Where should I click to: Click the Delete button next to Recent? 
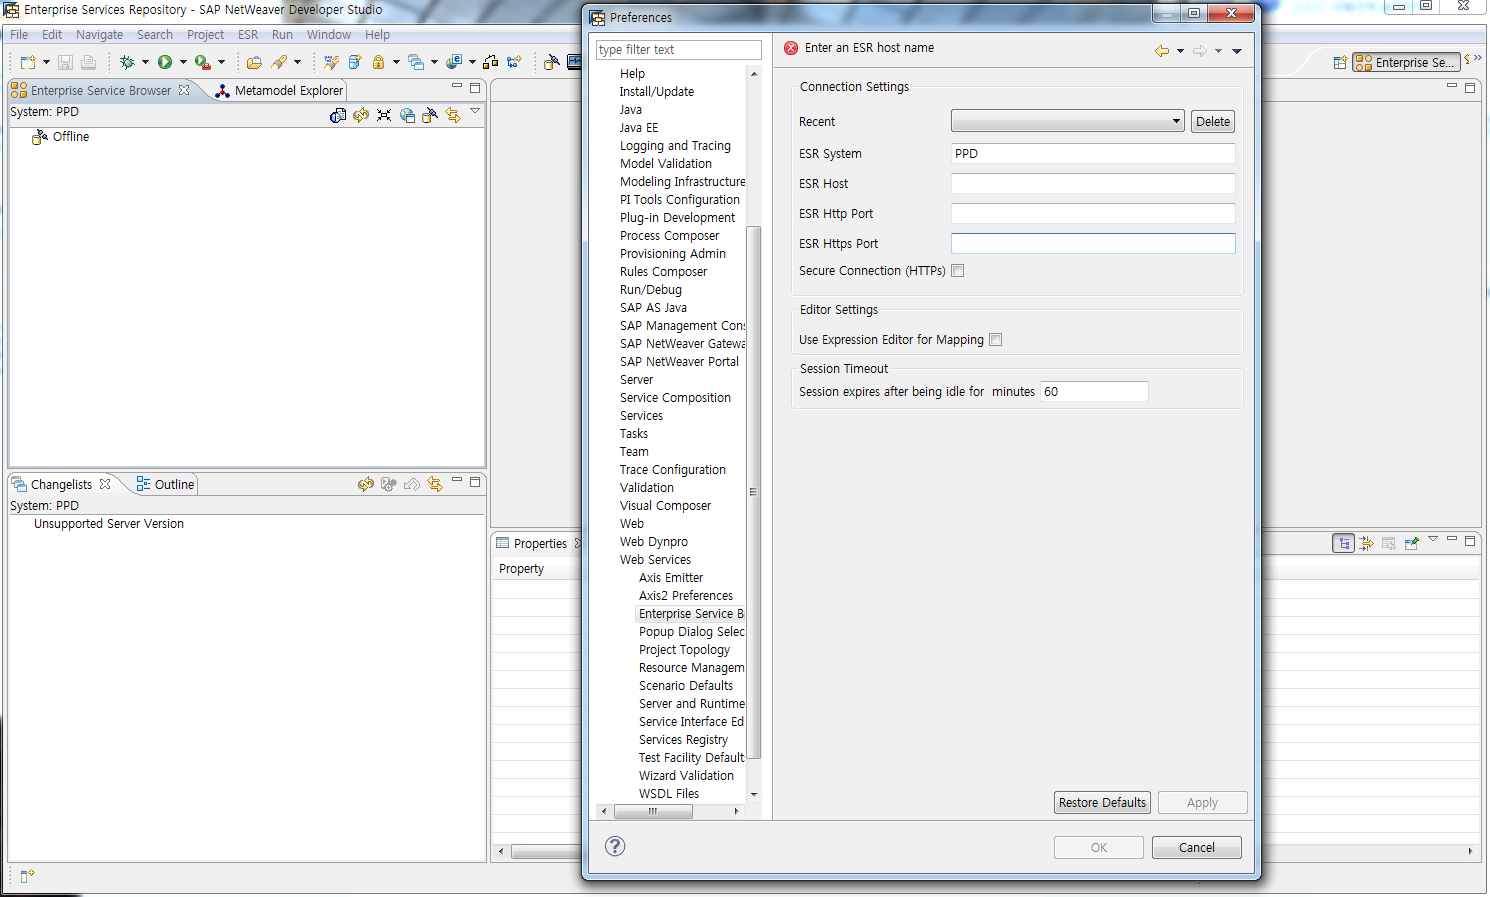pyautogui.click(x=1213, y=122)
